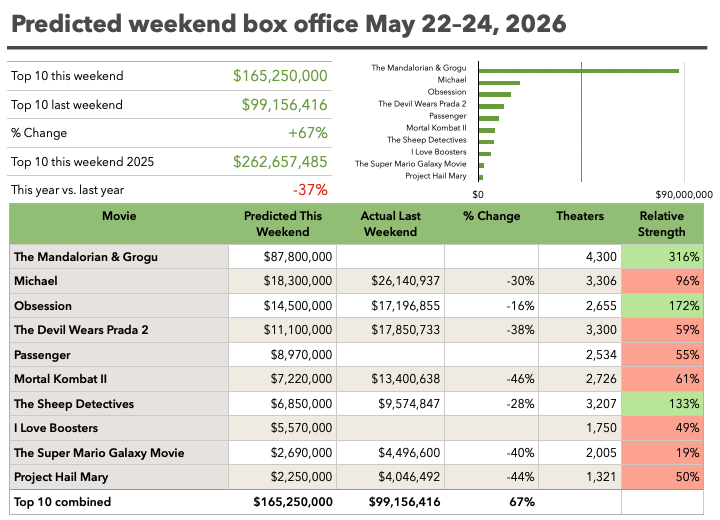Click chart label 'Project Hail Mary'
The width and height of the screenshot is (720, 520).
click(x=436, y=176)
